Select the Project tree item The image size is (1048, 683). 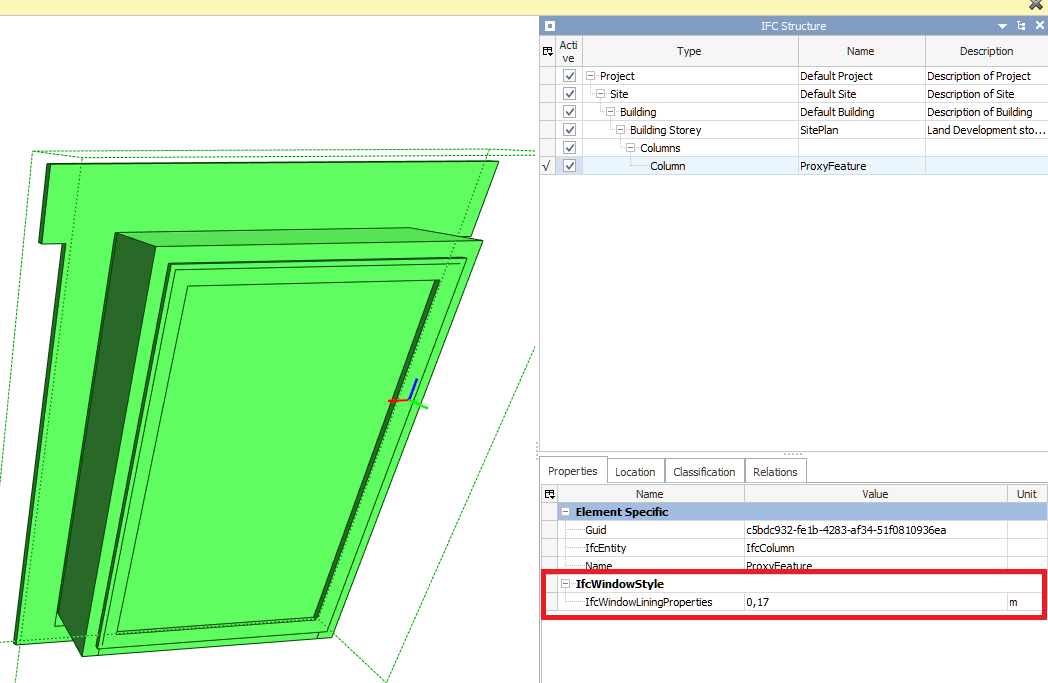tap(617, 76)
